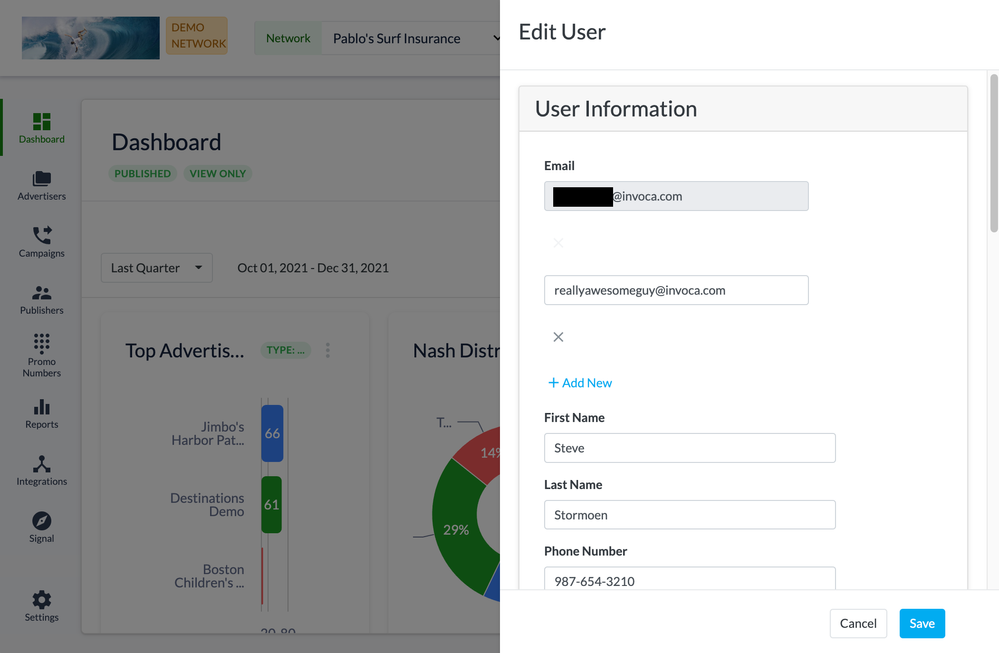Screen dimensions: 999x653
Task: Edit the Phone Number field
Action: pos(689,580)
